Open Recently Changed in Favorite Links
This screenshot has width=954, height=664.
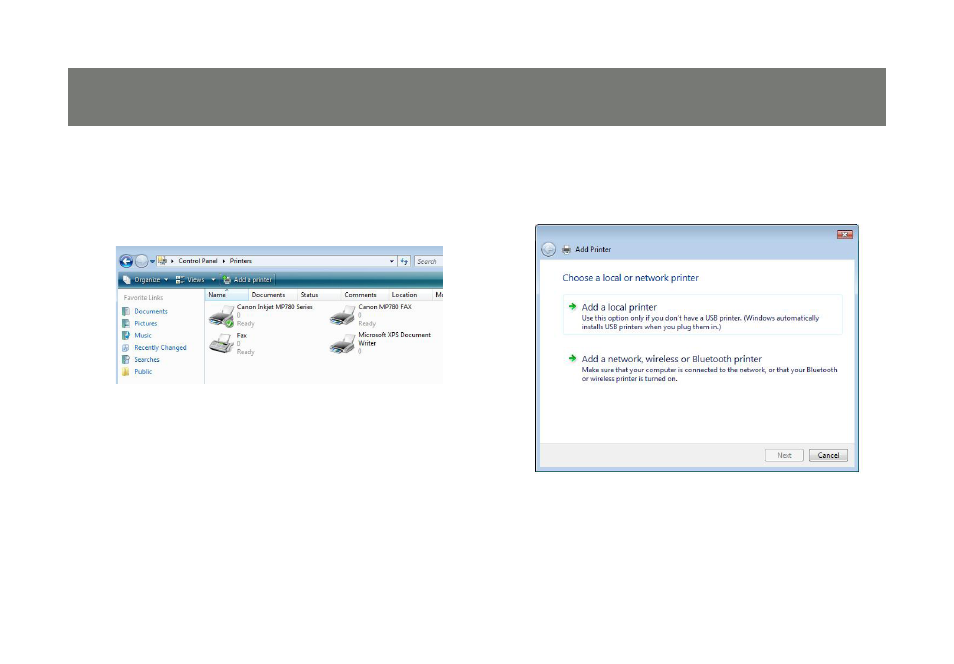pyautogui.click(x=159, y=348)
